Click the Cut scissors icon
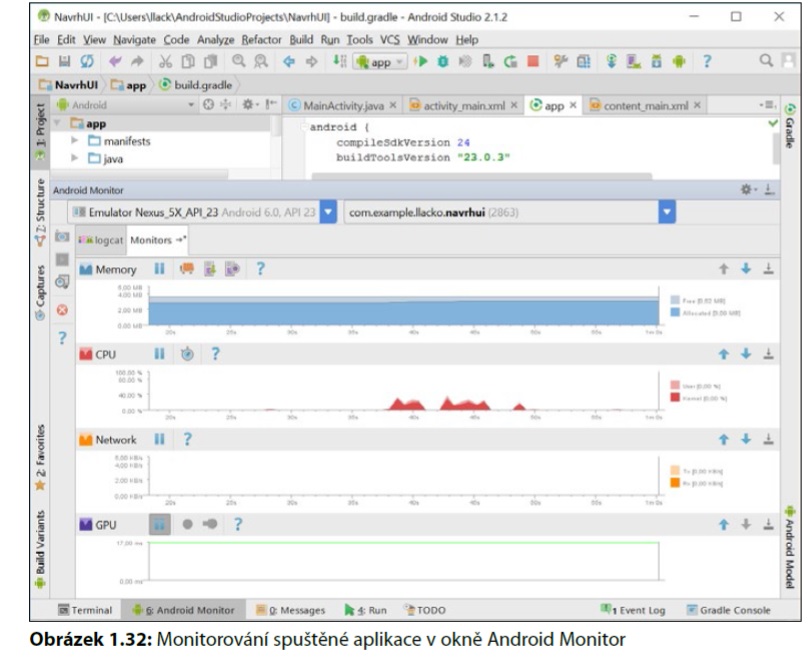The image size is (808, 659). pyautogui.click(x=165, y=61)
